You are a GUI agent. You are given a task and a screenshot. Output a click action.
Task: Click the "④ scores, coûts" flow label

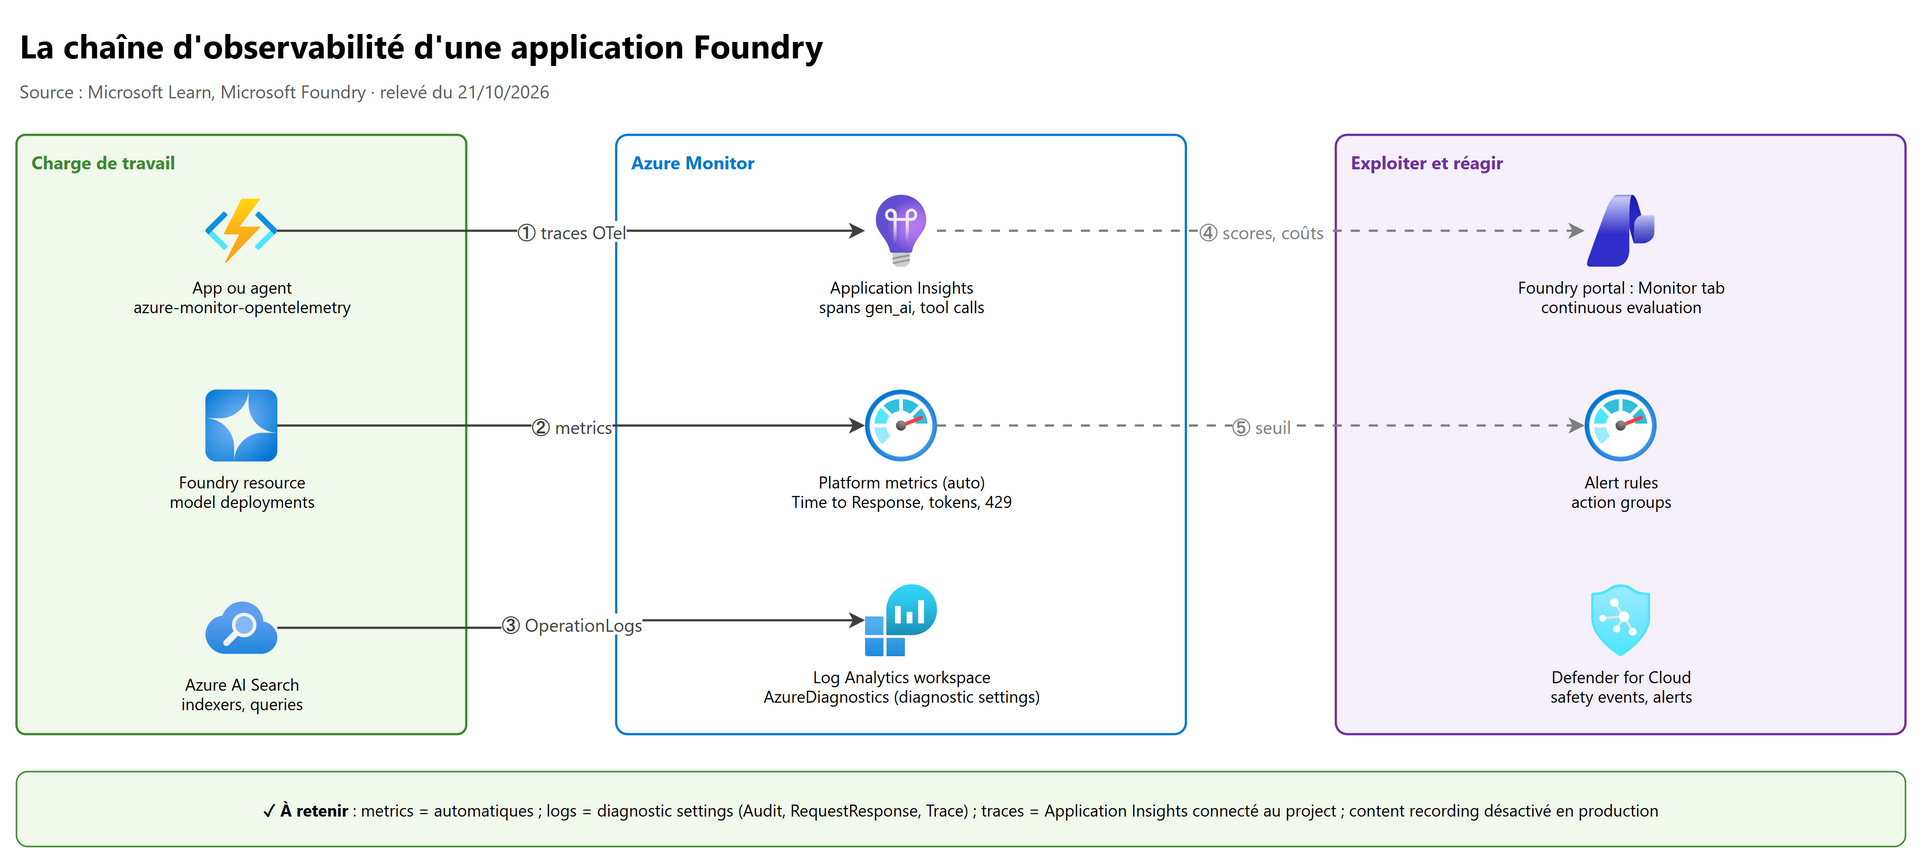pos(1261,233)
